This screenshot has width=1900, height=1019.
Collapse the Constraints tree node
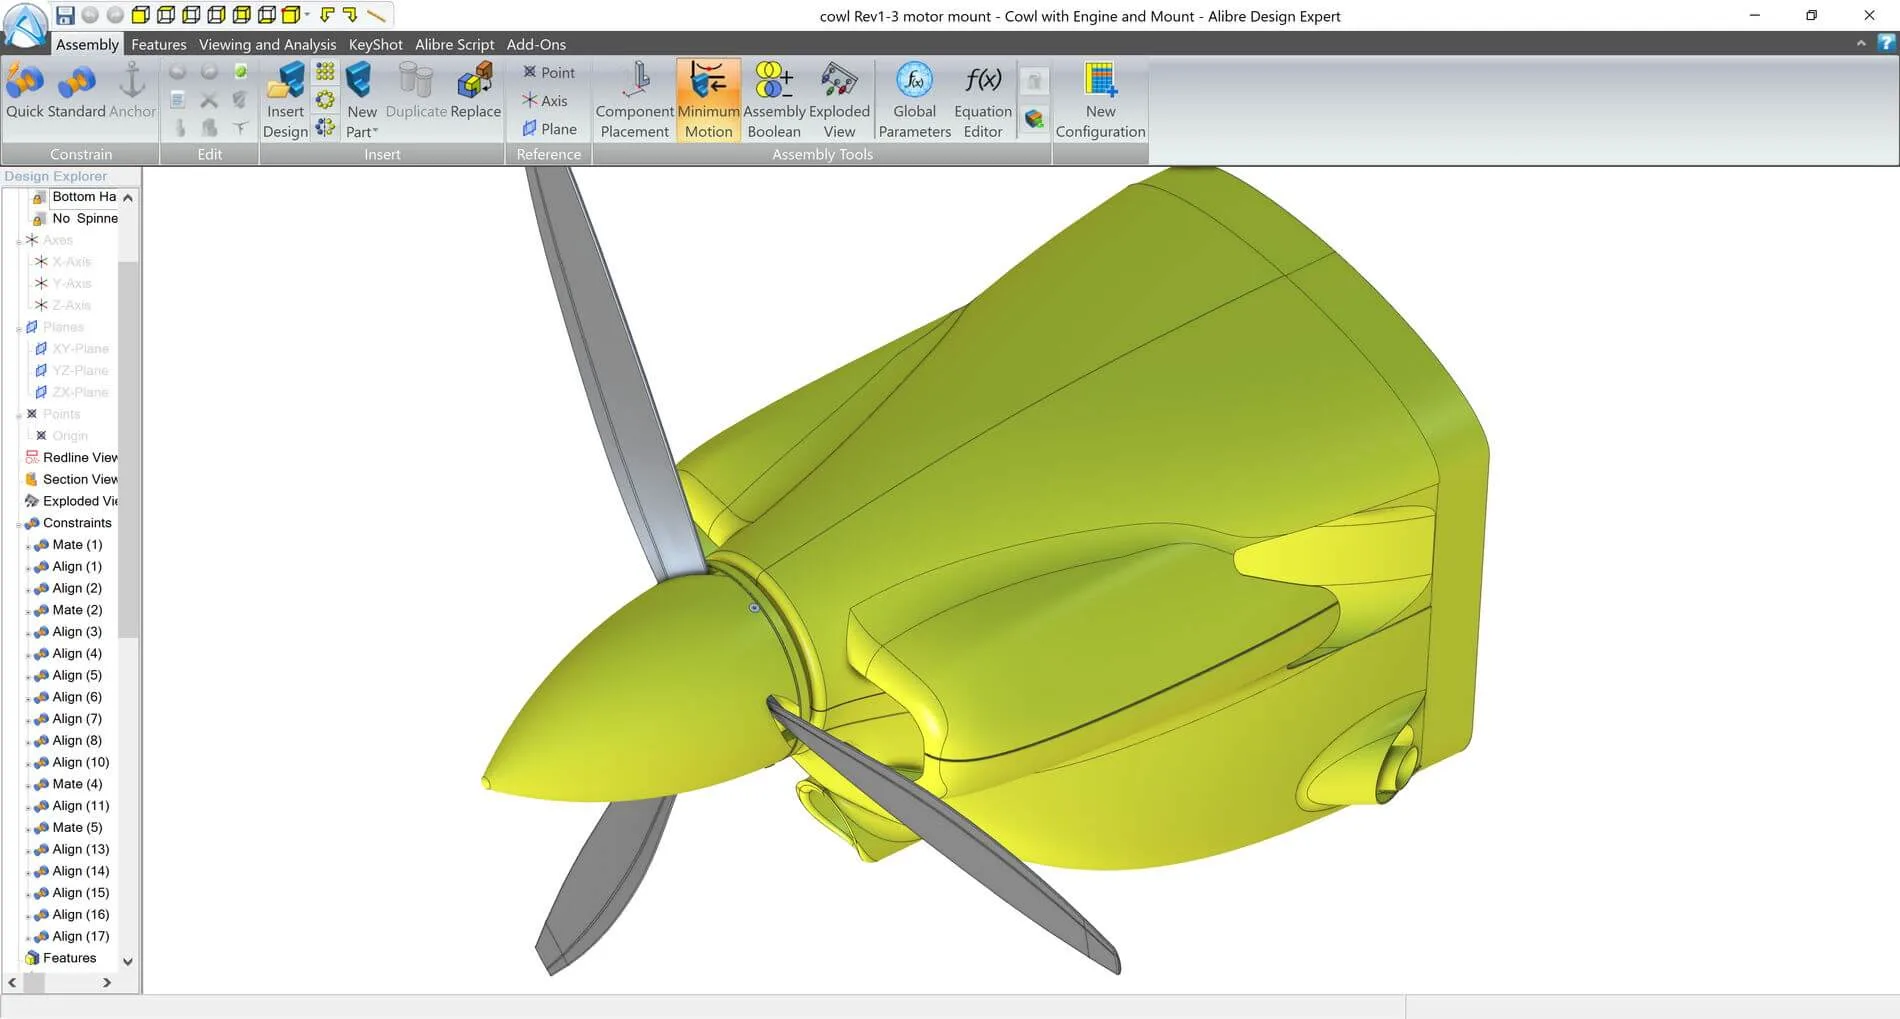[x=19, y=524]
